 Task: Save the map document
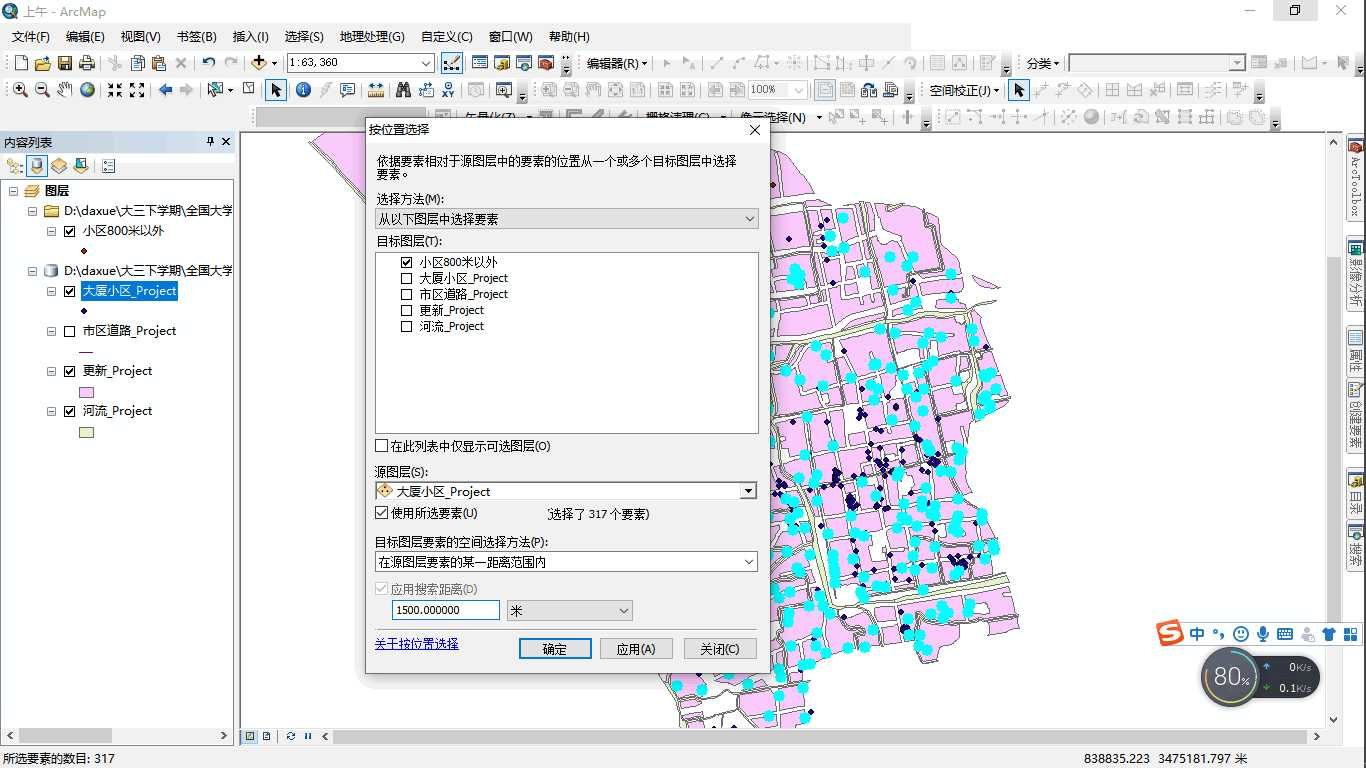[x=64, y=63]
